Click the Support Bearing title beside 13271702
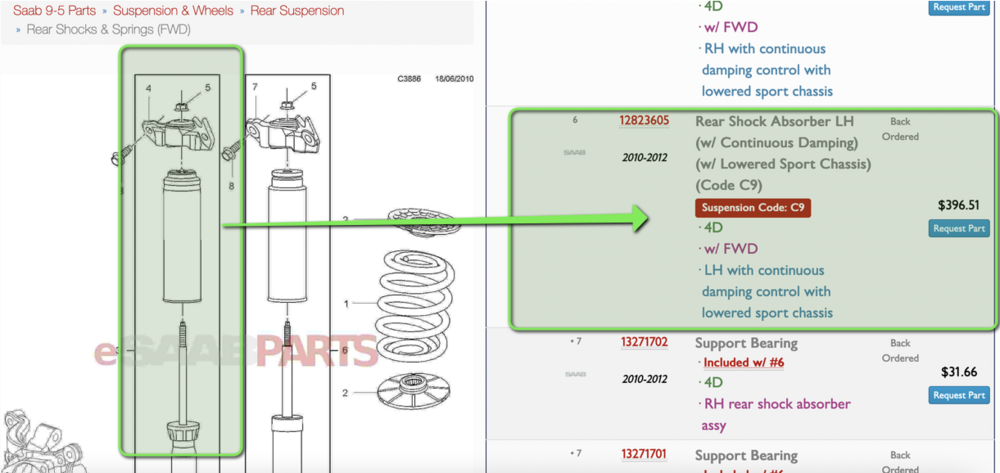This screenshot has height=473, width=1000. pos(746,343)
